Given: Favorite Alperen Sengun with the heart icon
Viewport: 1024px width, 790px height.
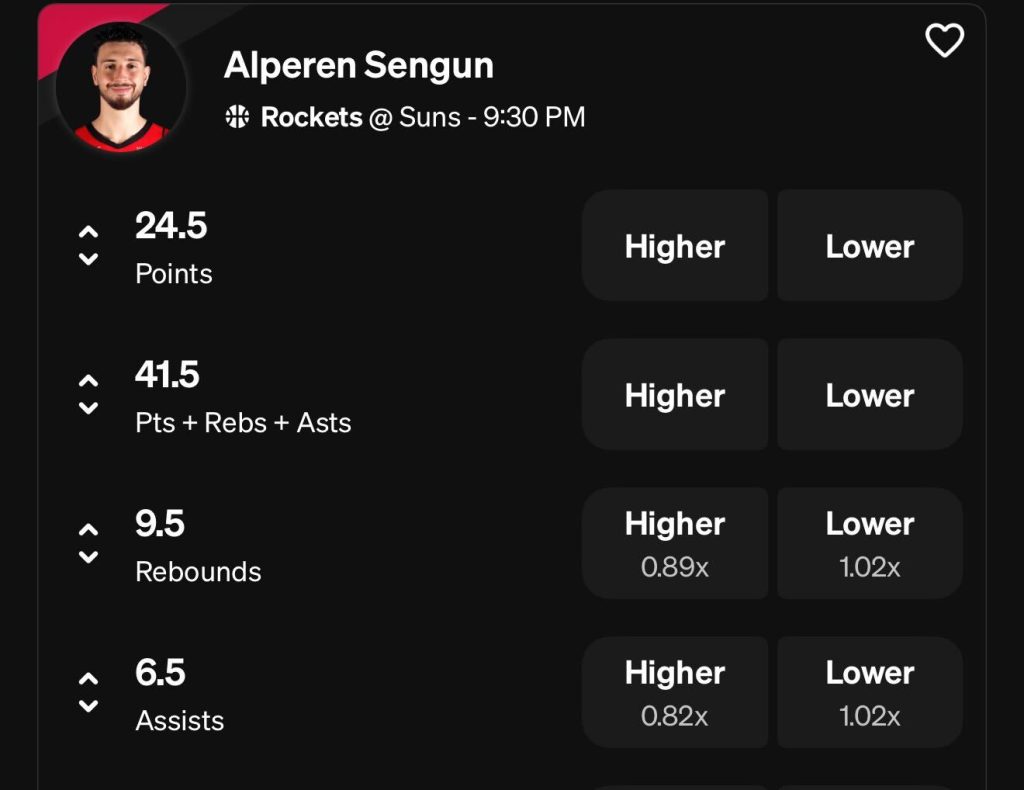Looking at the screenshot, I should [944, 41].
